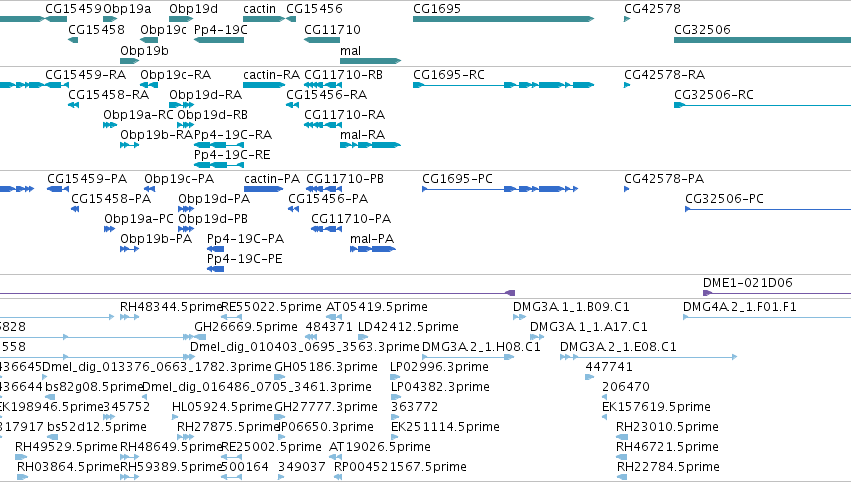Screen dimensions: 851x482
Task: Select EST label GH26669.5prime
Action: coord(246,326)
